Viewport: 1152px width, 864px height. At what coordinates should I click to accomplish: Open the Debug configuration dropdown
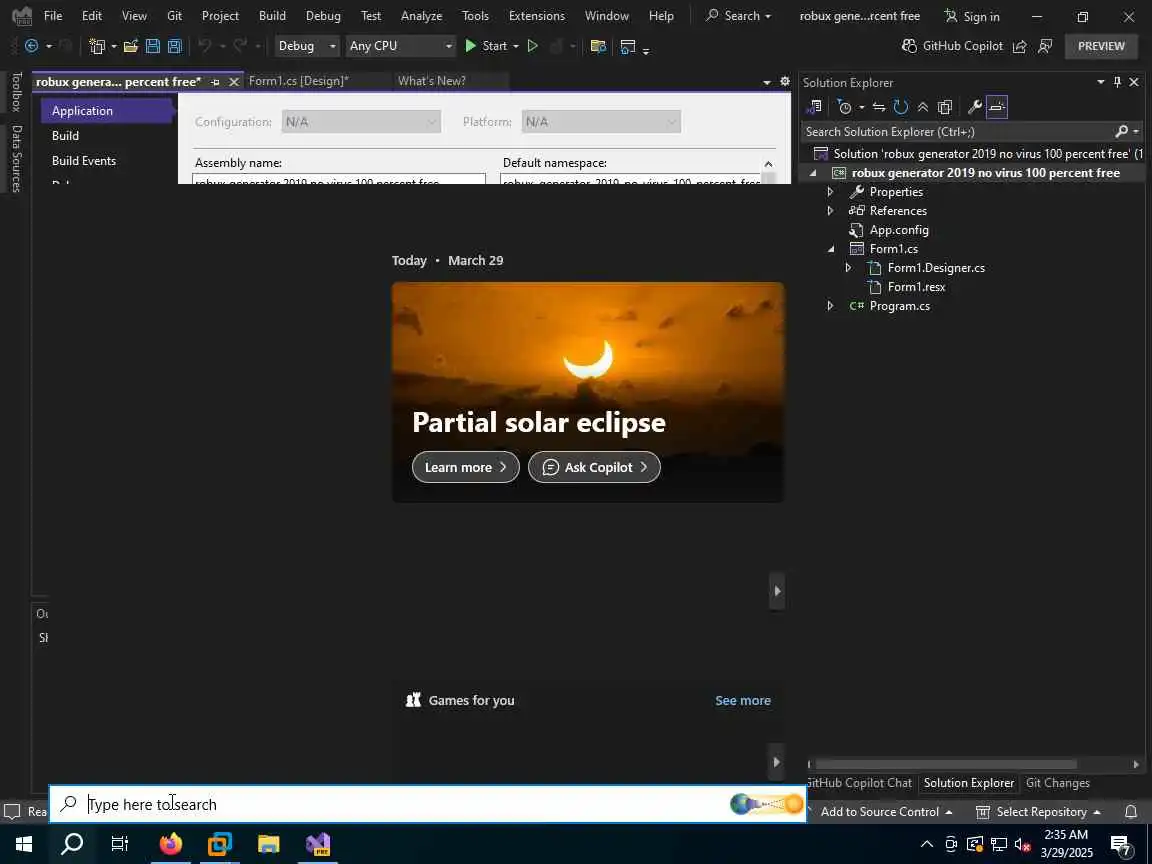coord(306,46)
